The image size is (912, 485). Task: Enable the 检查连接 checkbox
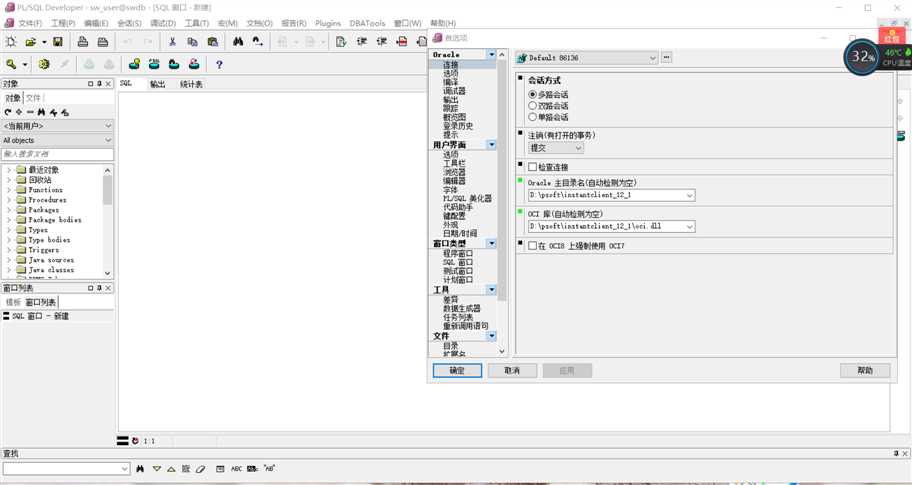tap(532, 167)
